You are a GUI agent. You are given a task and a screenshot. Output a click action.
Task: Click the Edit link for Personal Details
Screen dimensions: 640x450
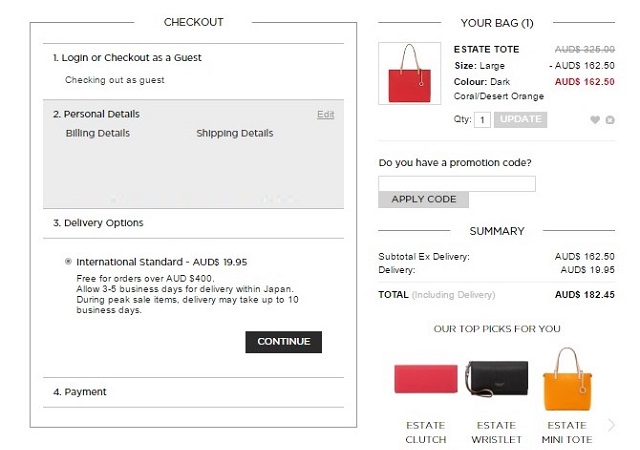pyautogui.click(x=325, y=115)
